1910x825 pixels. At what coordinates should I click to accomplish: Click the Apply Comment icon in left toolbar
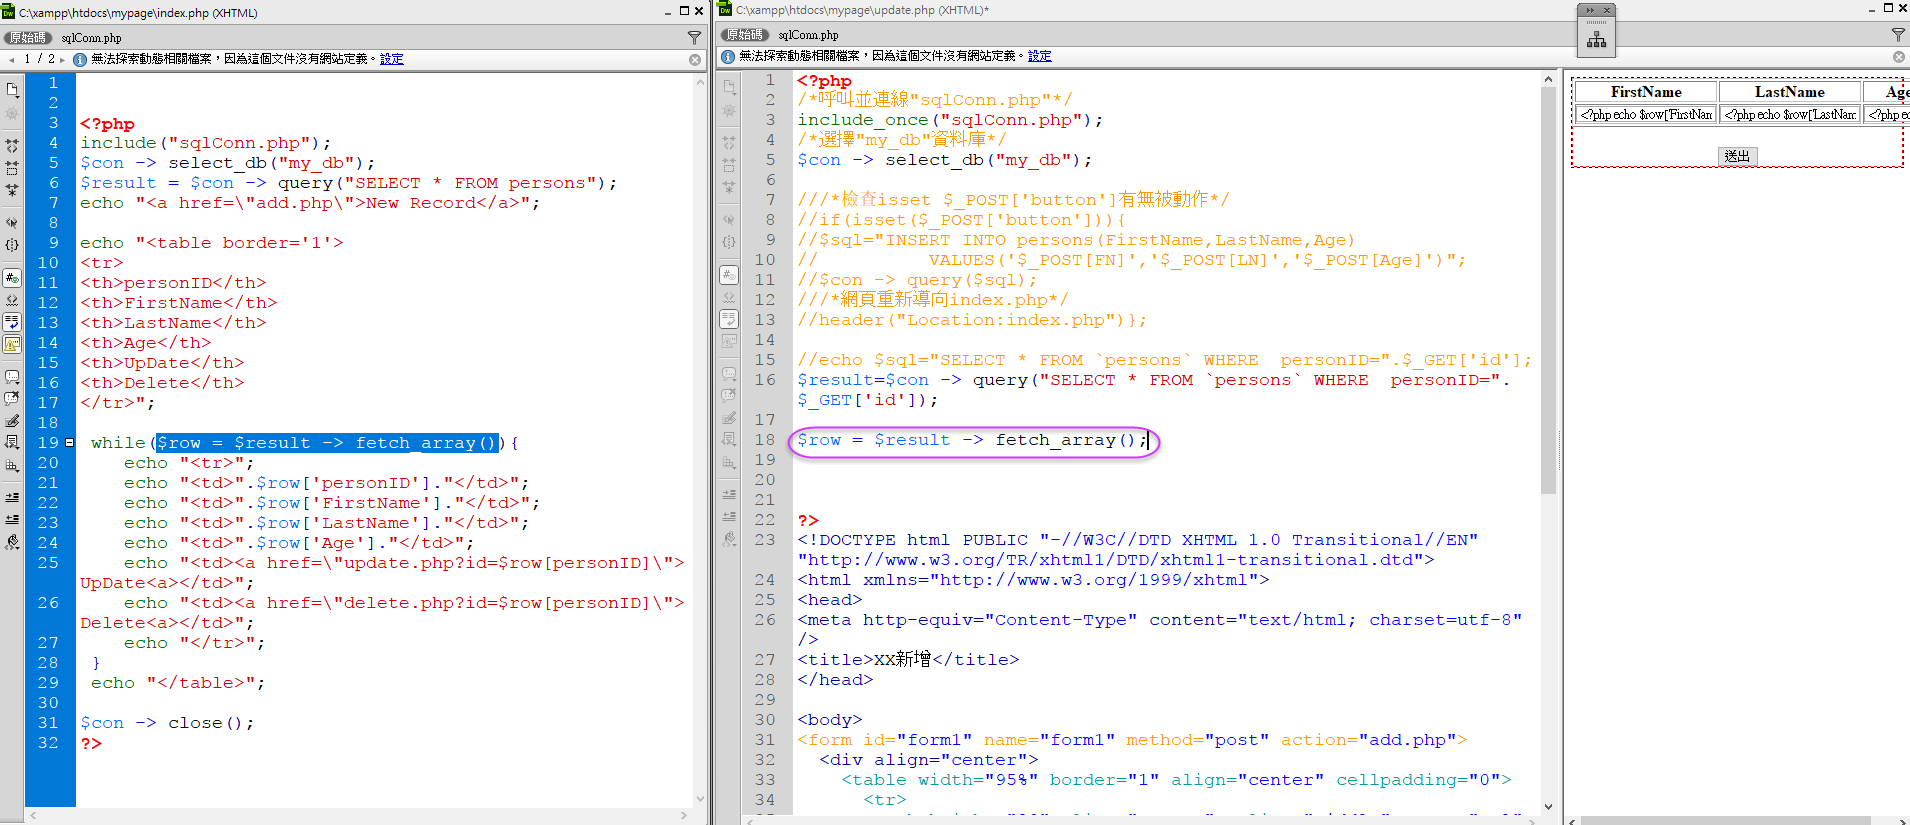(12, 377)
